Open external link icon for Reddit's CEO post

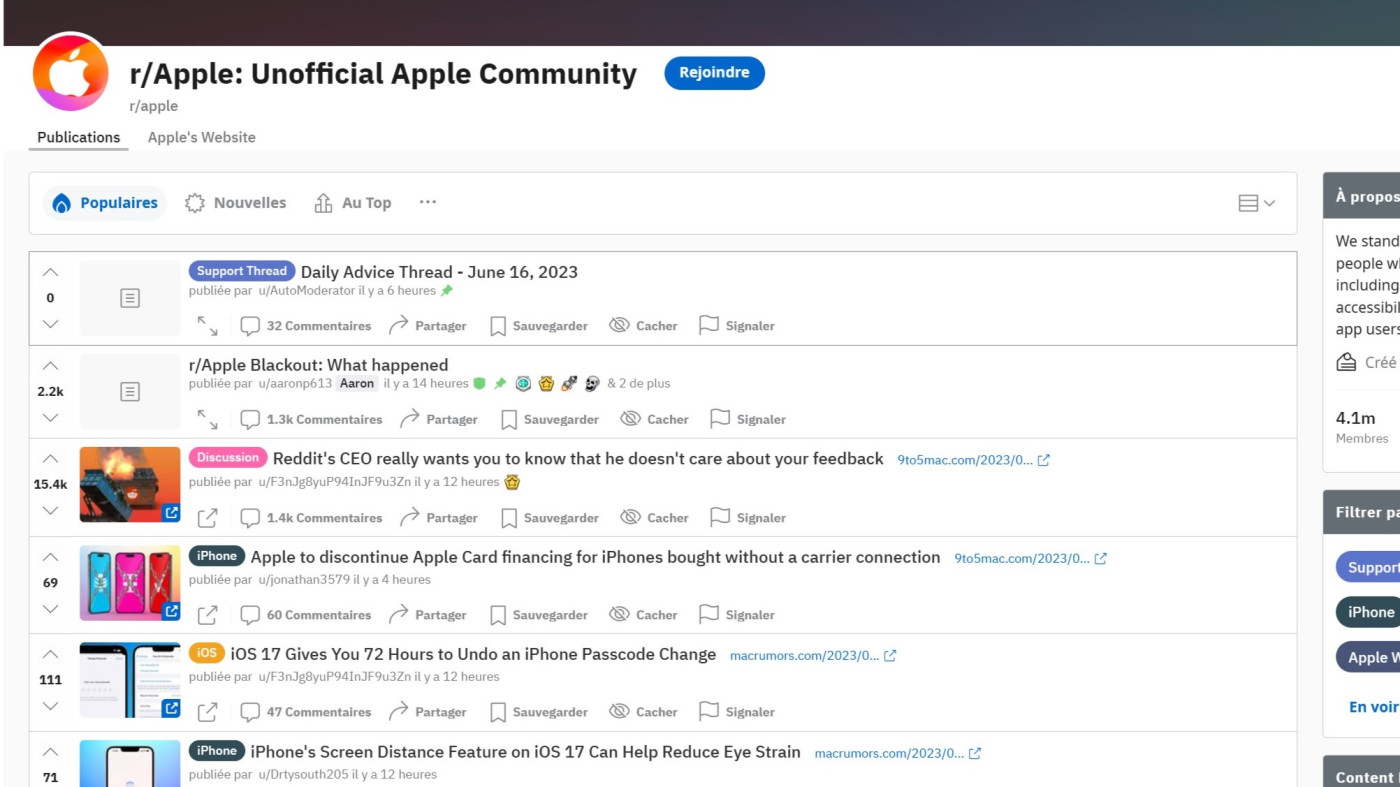point(207,518)
